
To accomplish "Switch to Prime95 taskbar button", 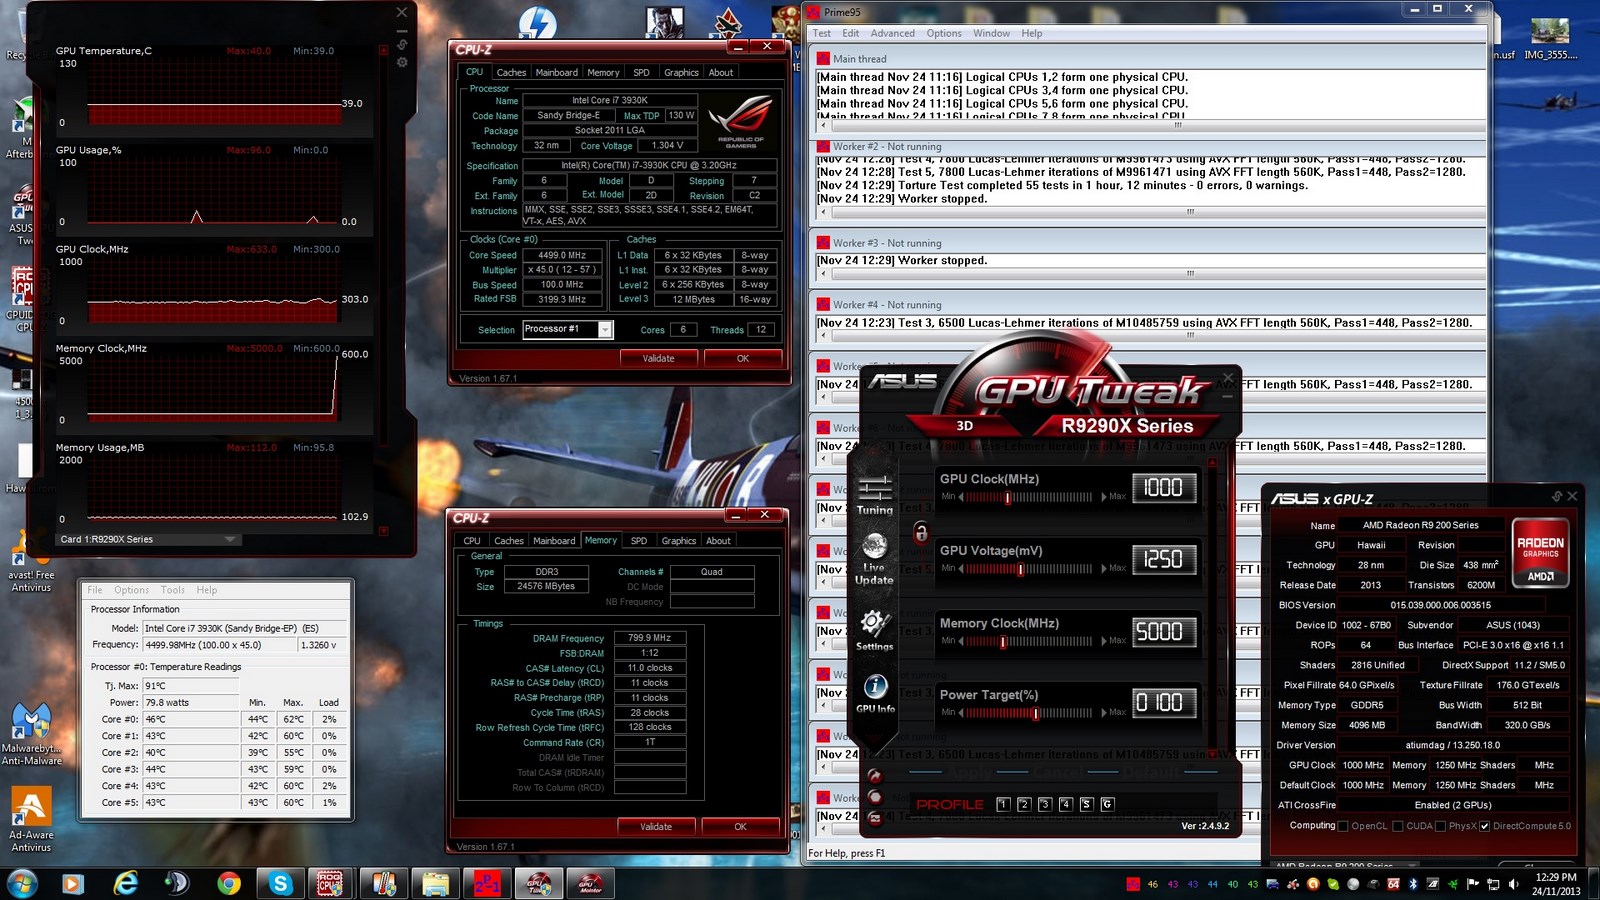I will (x=487, y=883).
